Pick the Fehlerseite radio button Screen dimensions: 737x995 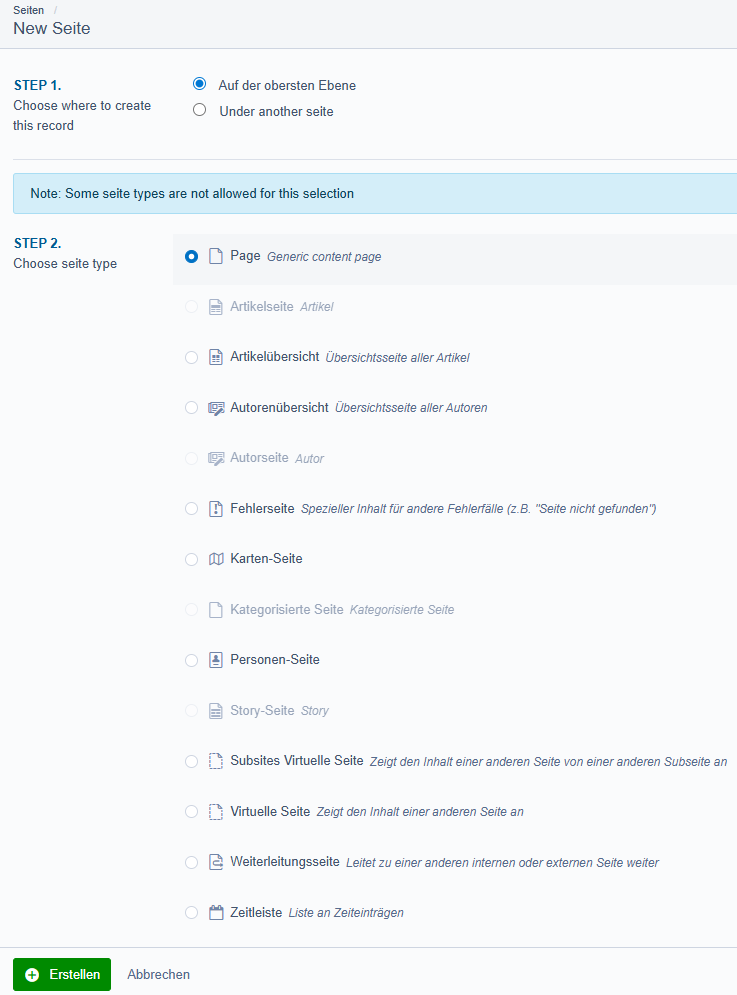tap(192, 509)
